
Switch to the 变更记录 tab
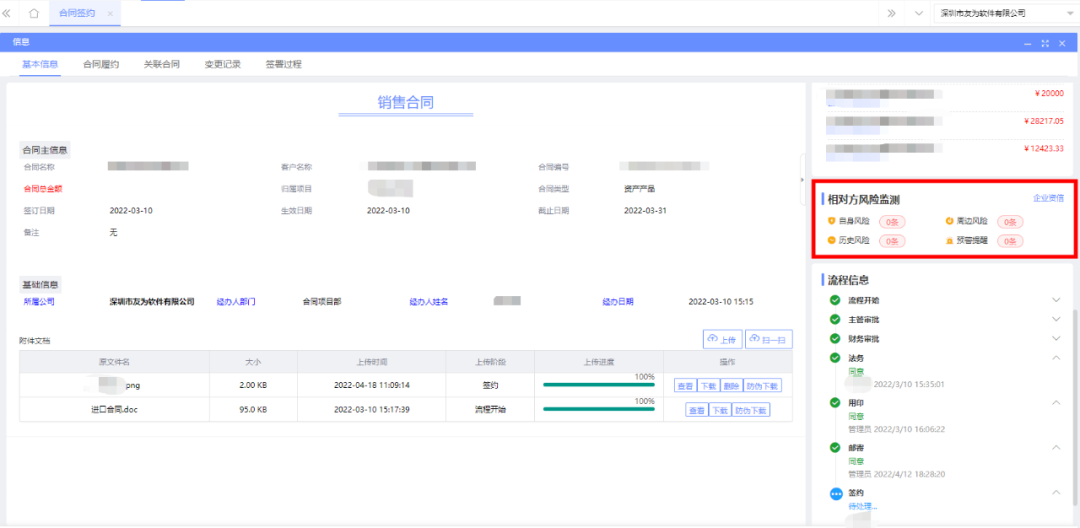[222, 64]
